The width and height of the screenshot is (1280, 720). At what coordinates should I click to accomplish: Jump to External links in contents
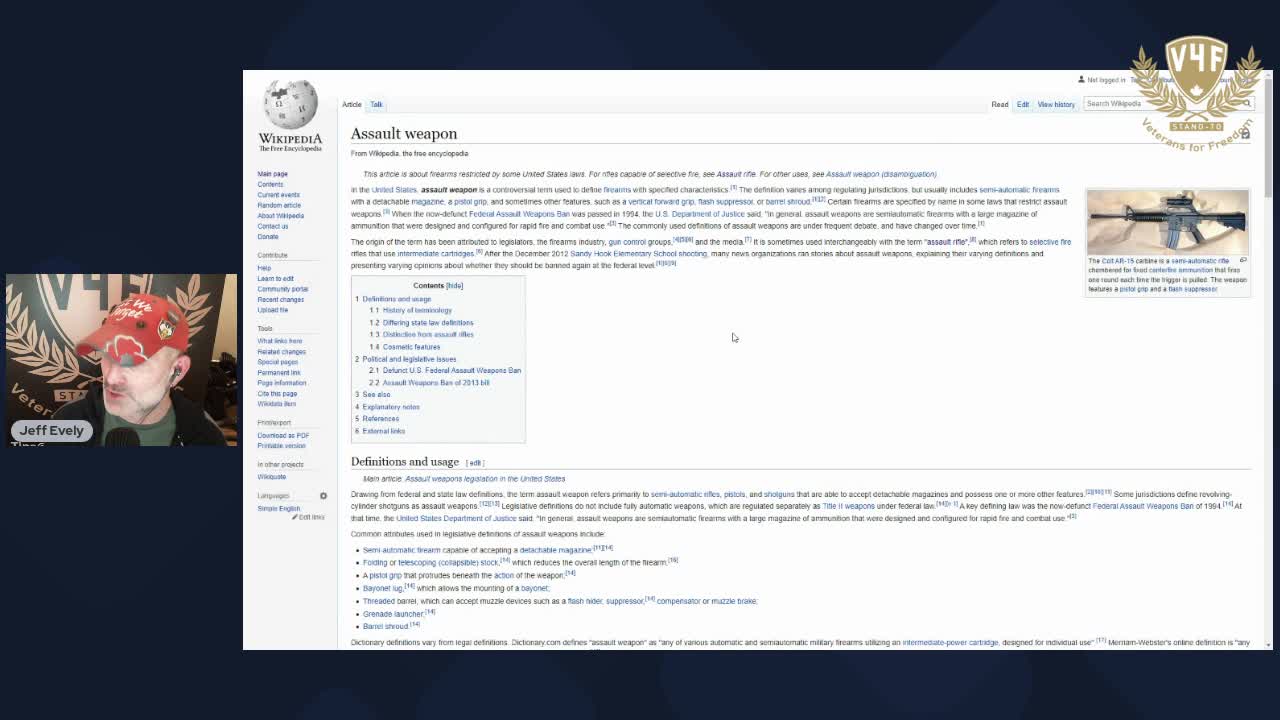(383, 431)
